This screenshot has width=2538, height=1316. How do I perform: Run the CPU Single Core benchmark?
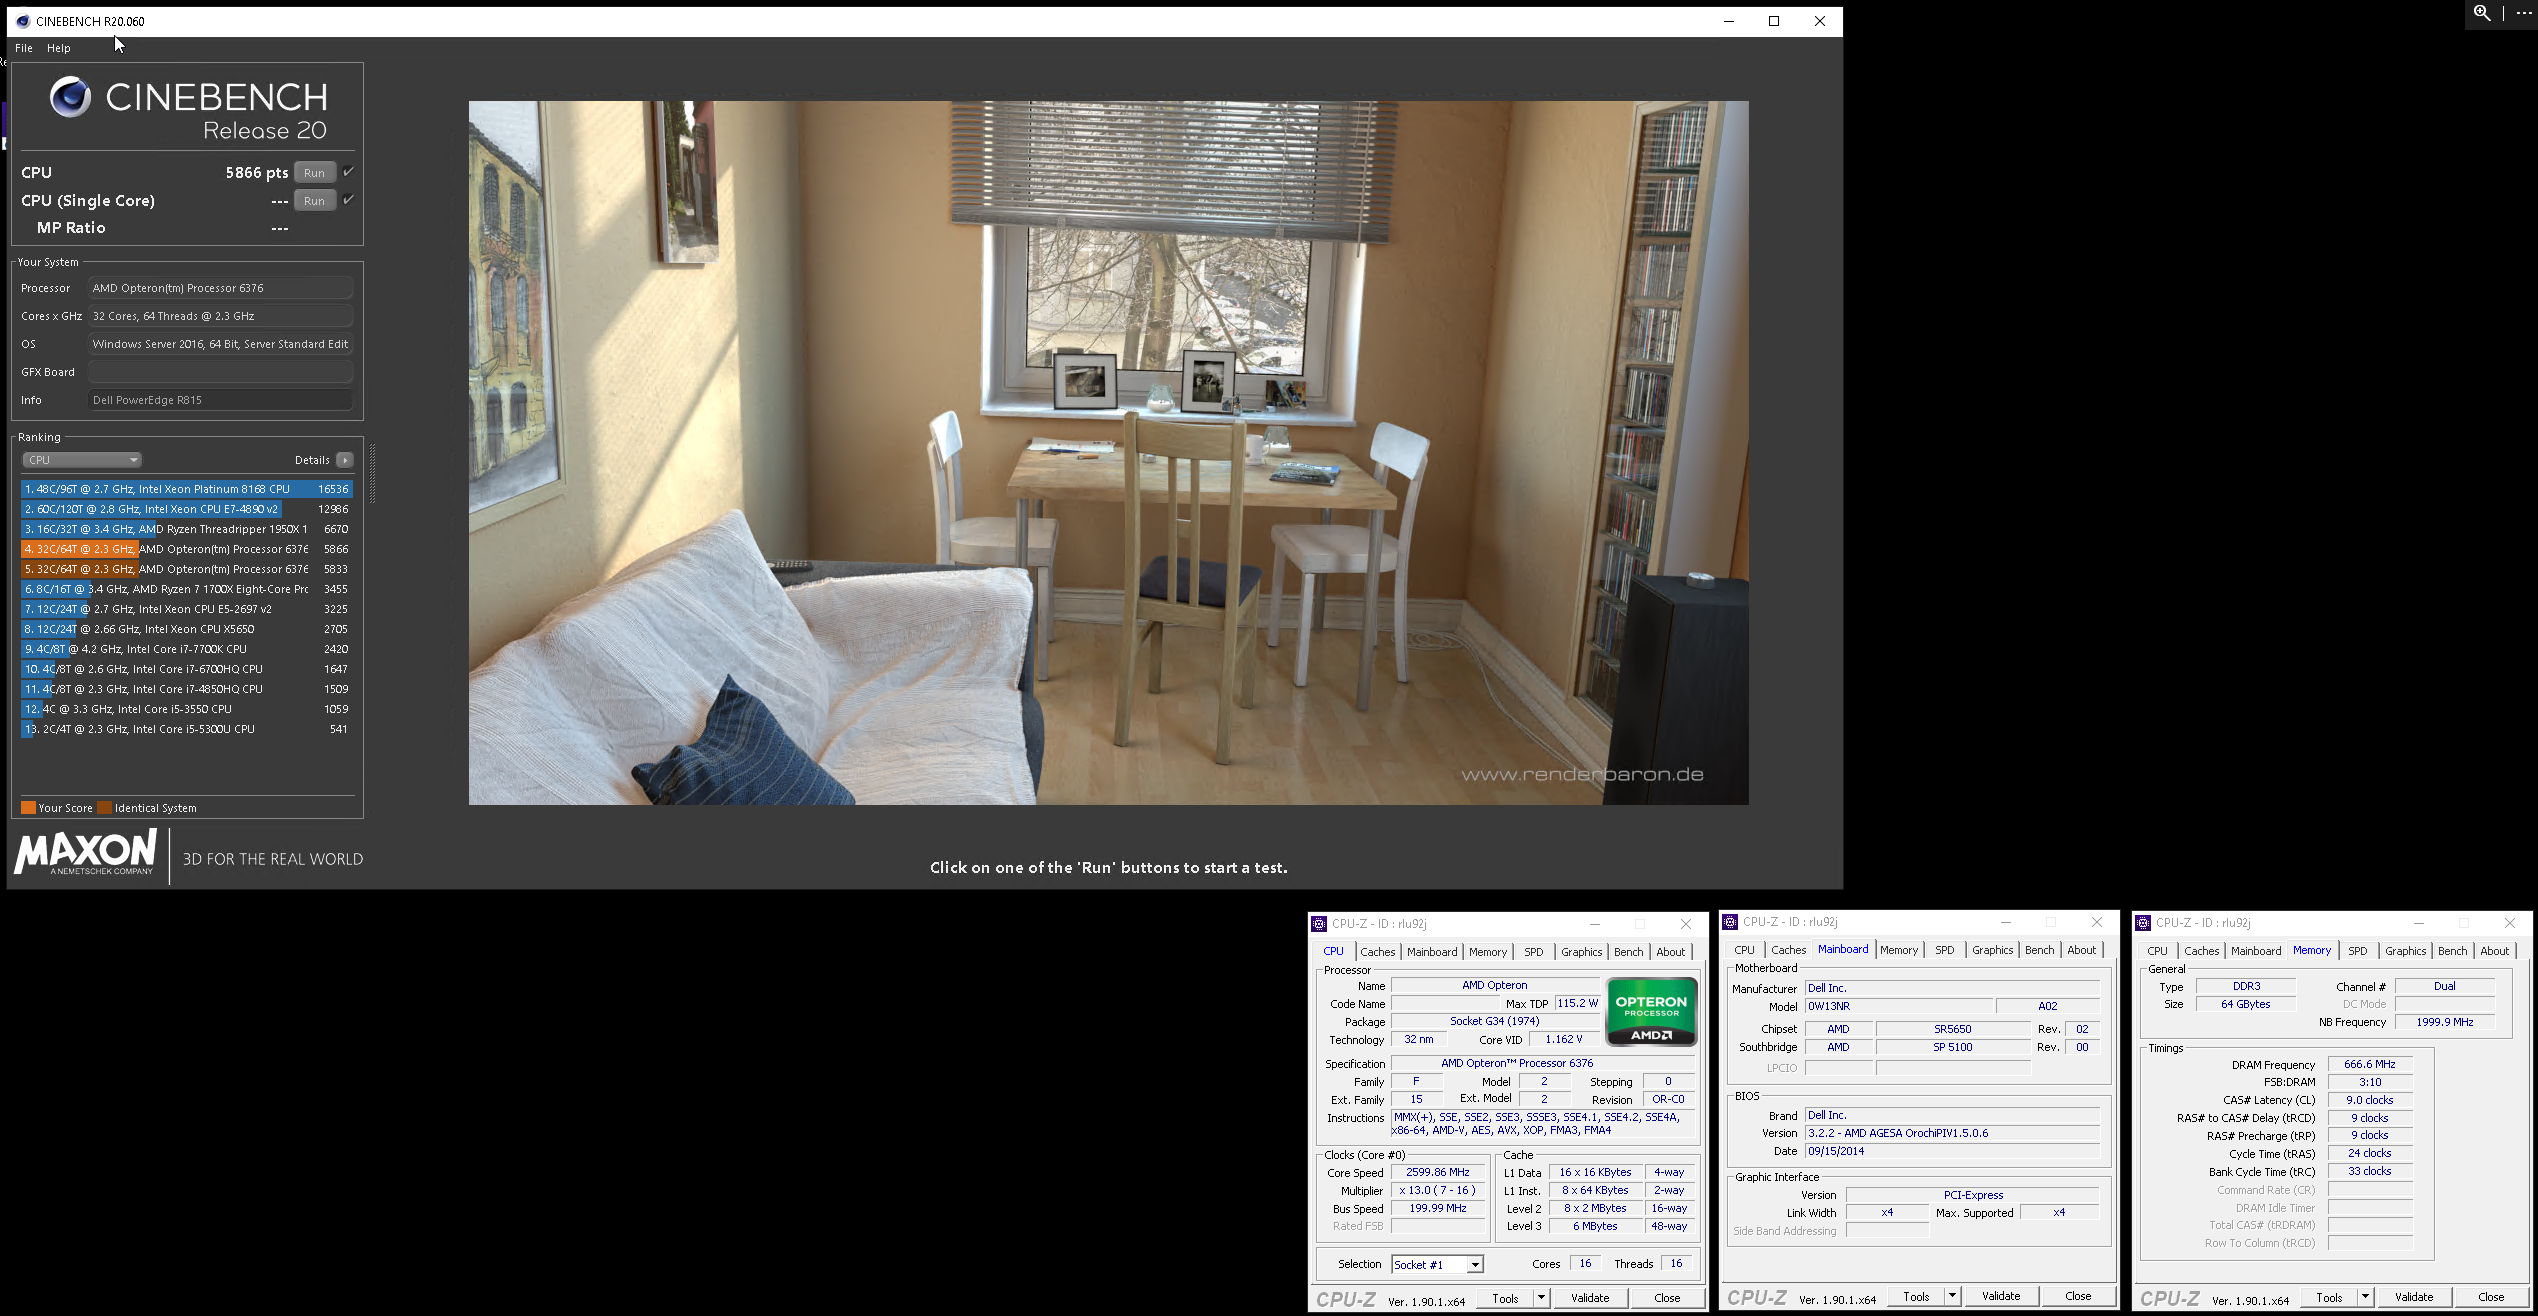(x=315, y=201)
